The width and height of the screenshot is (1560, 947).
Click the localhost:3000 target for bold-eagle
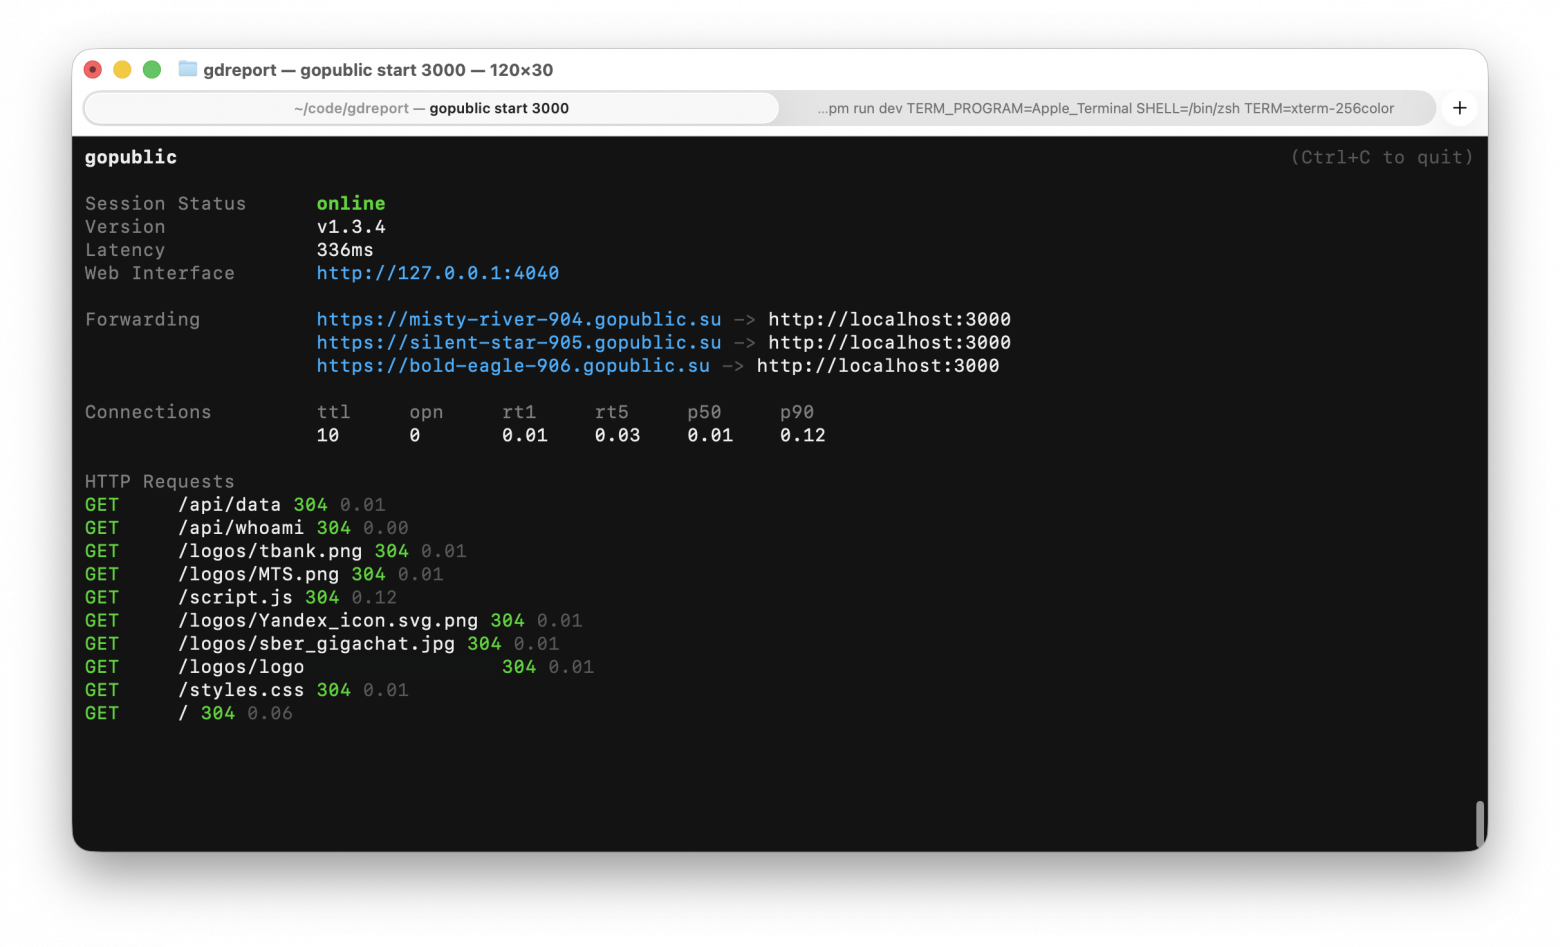(878, 365)
